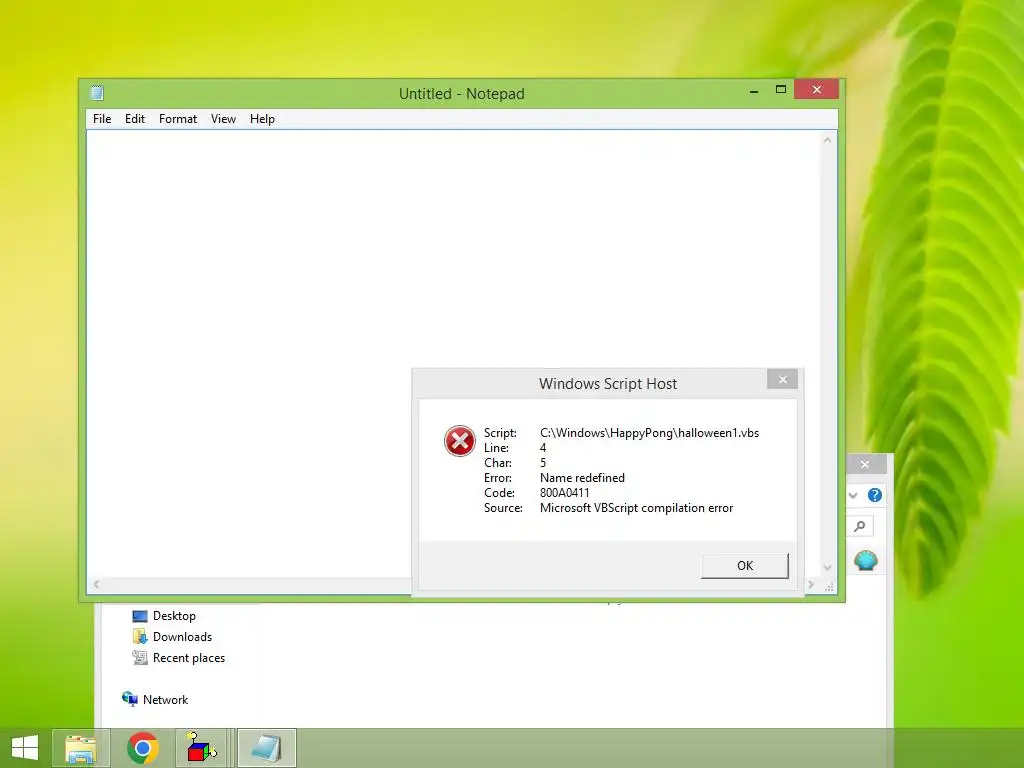The image size is (1024, 768).
Task: Open the Windows Start button
Action: point(25,748)
